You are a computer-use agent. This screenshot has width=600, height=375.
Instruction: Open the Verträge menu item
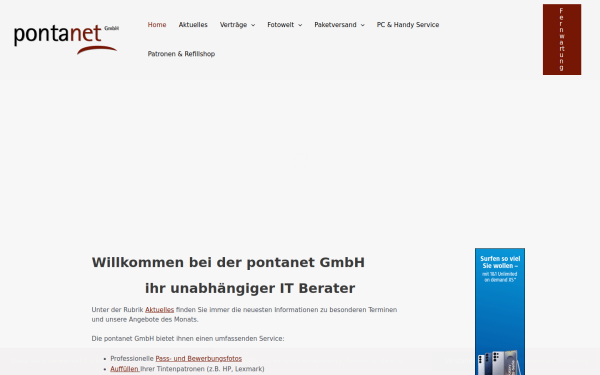tap(233, 25)
